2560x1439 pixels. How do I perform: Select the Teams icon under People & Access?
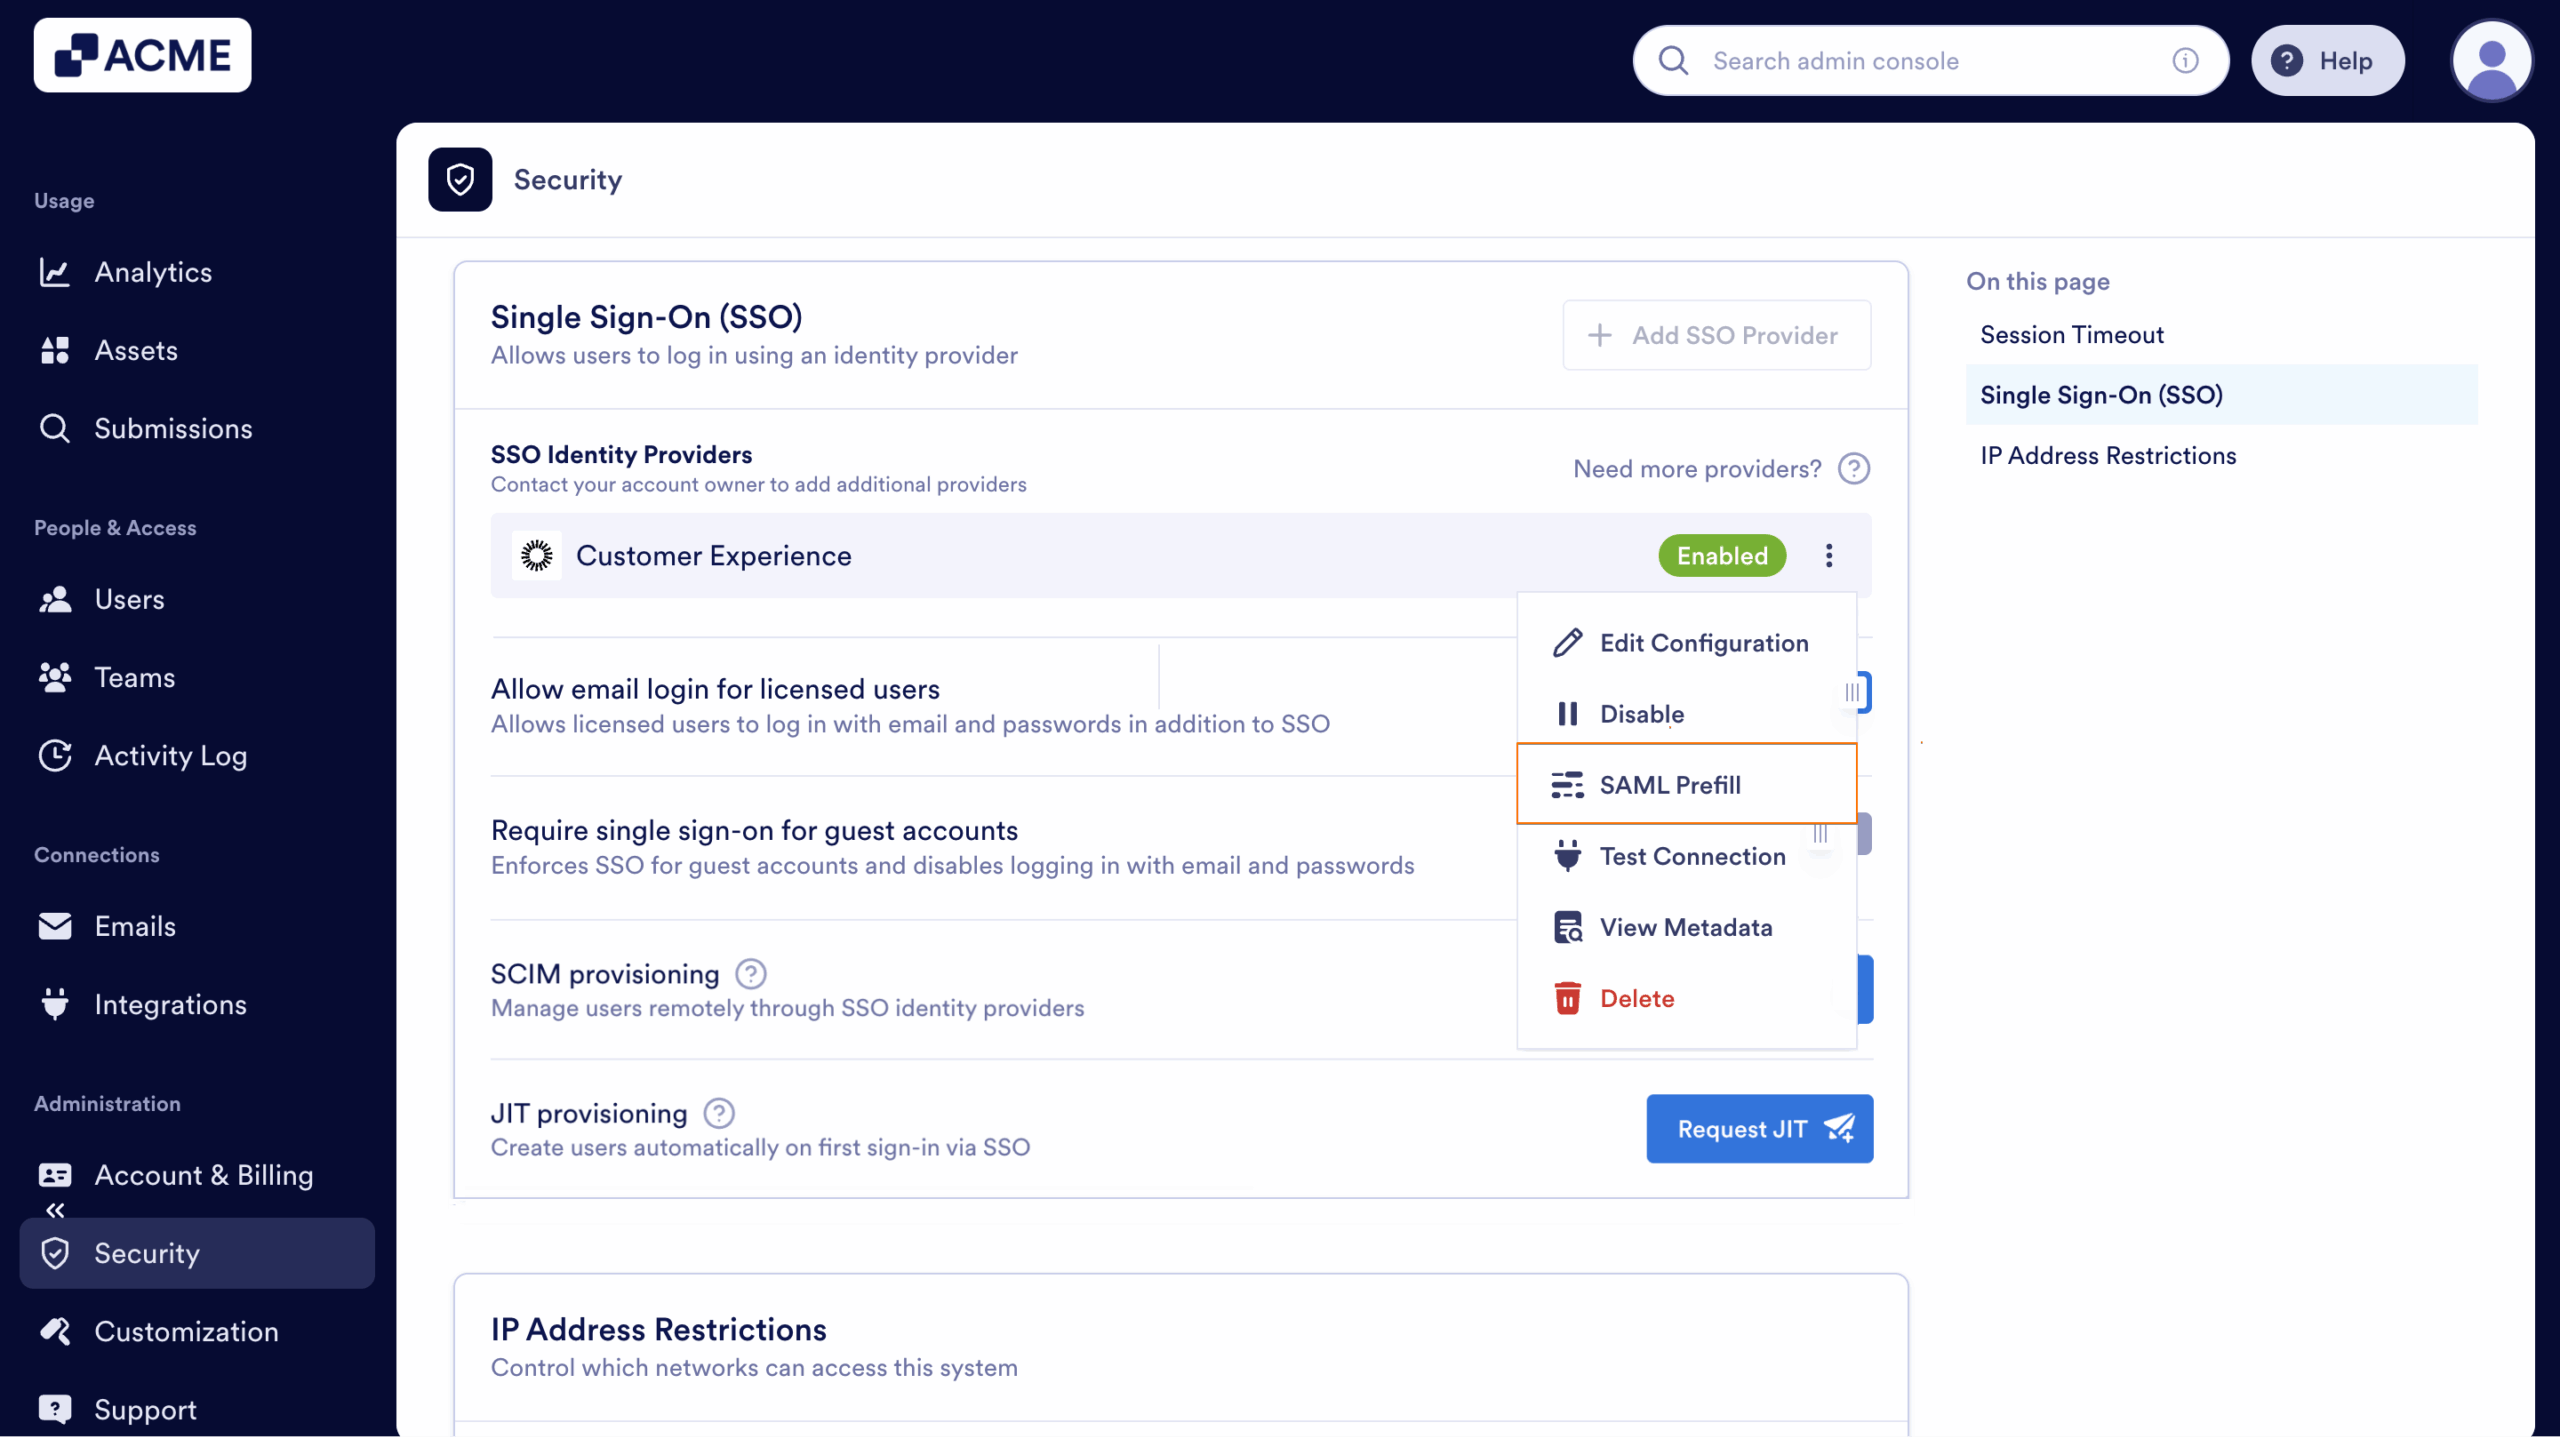tap(56, 677)
